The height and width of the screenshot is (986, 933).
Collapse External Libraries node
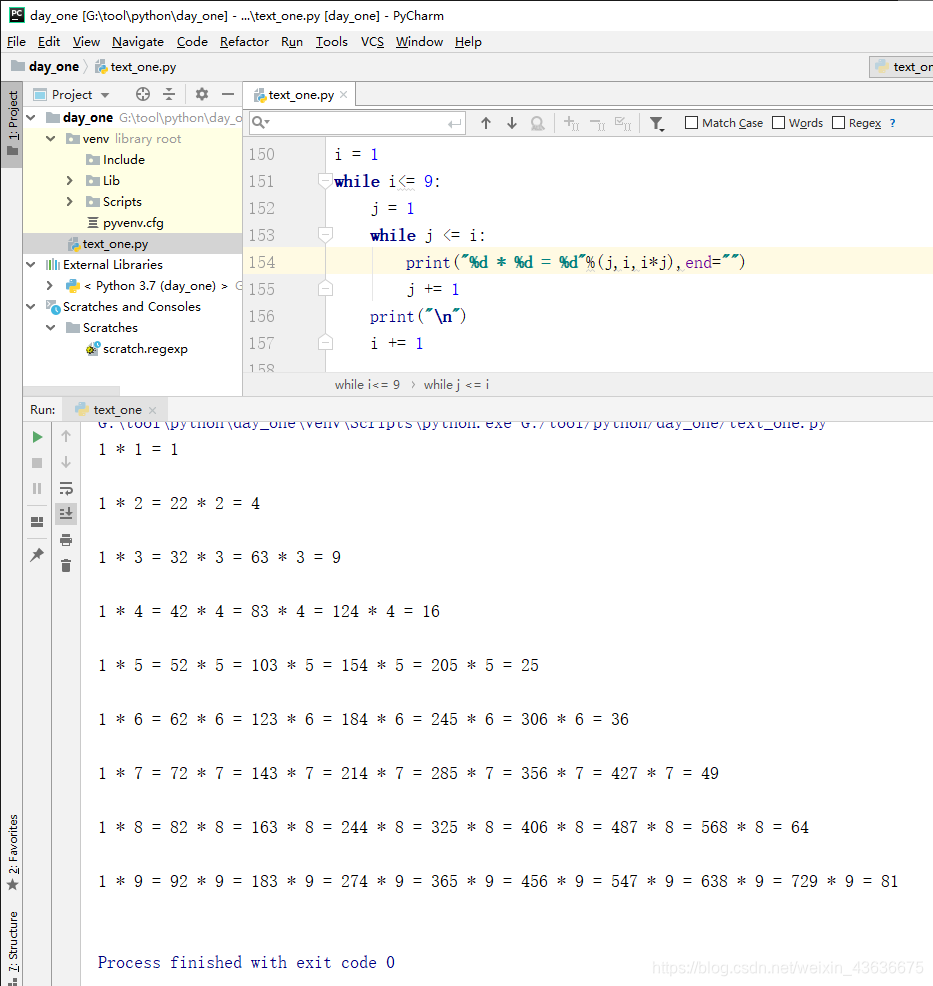click(31, 265)
